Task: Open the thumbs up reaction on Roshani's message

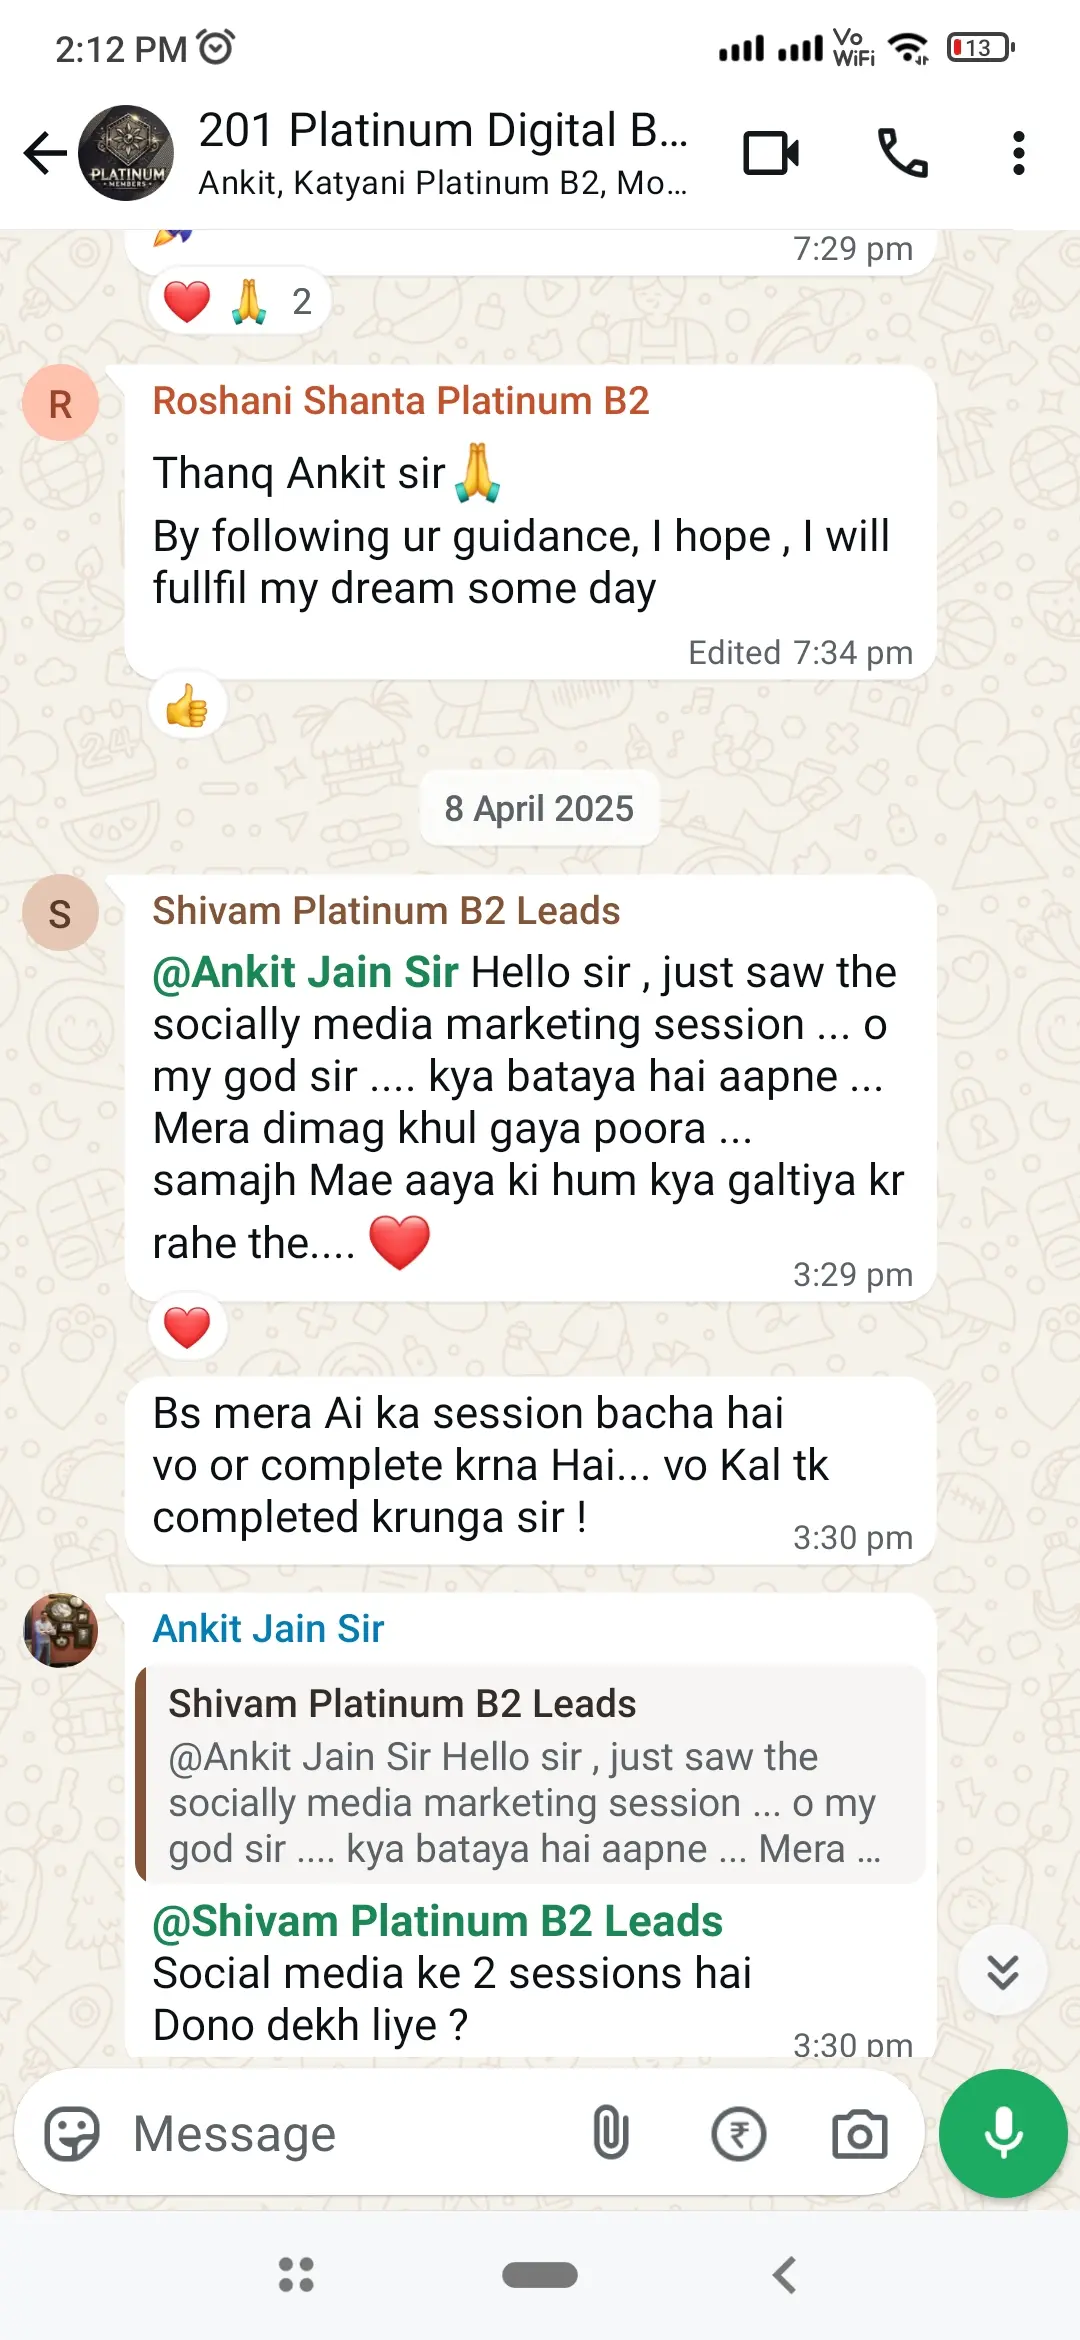Action: tap(187, 706)
